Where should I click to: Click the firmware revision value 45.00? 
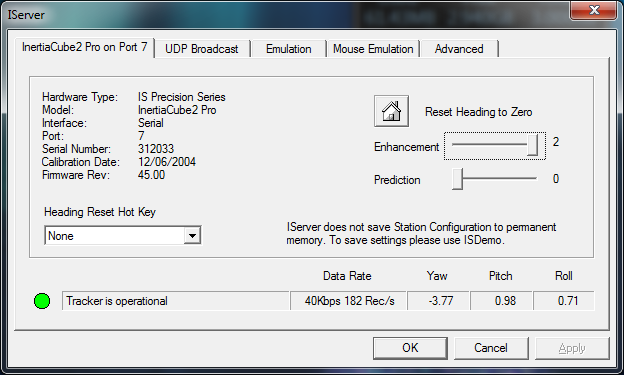point(151,175)
